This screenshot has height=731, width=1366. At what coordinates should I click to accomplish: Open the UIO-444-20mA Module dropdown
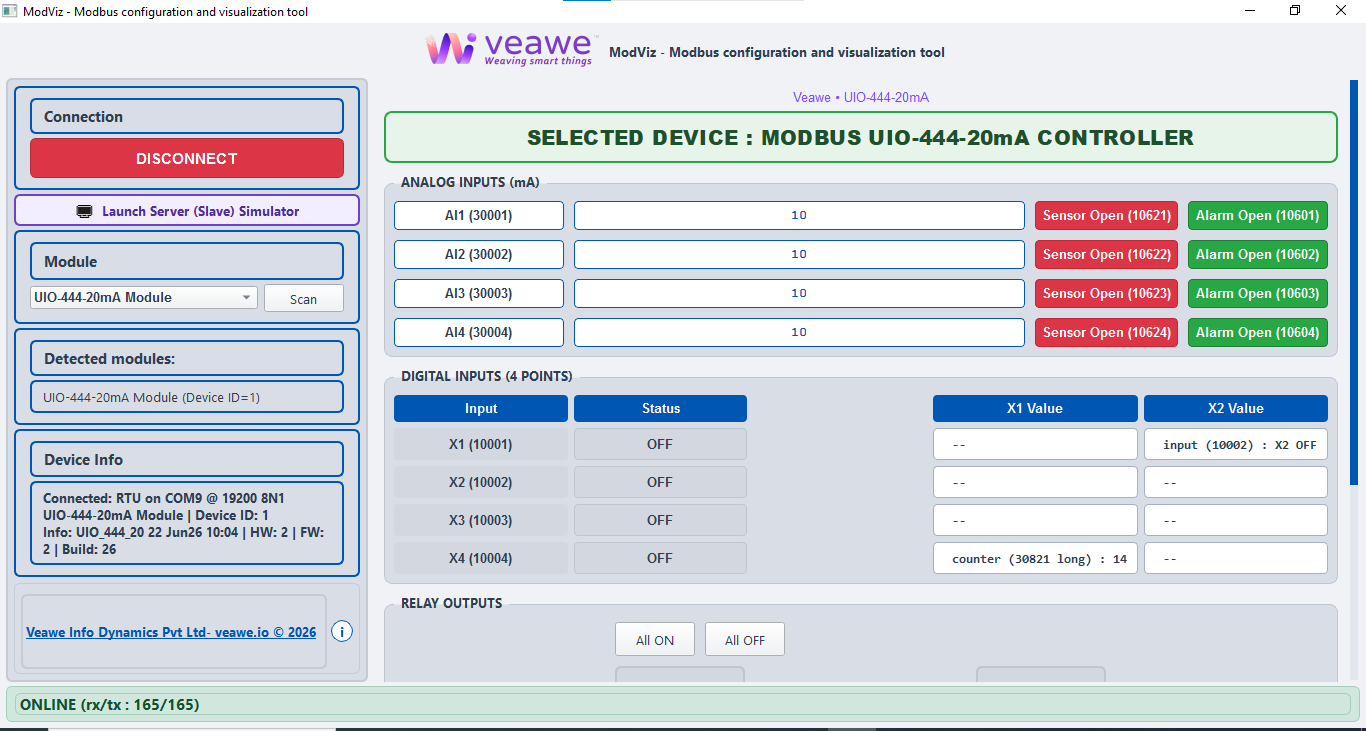coord(144,297)
